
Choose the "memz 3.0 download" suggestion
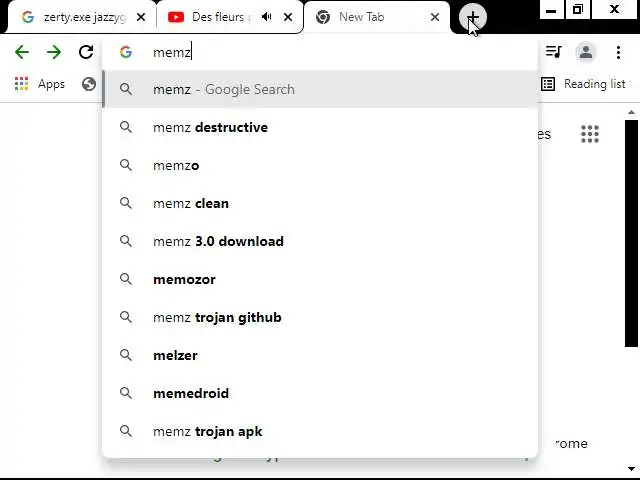[218, 241]
